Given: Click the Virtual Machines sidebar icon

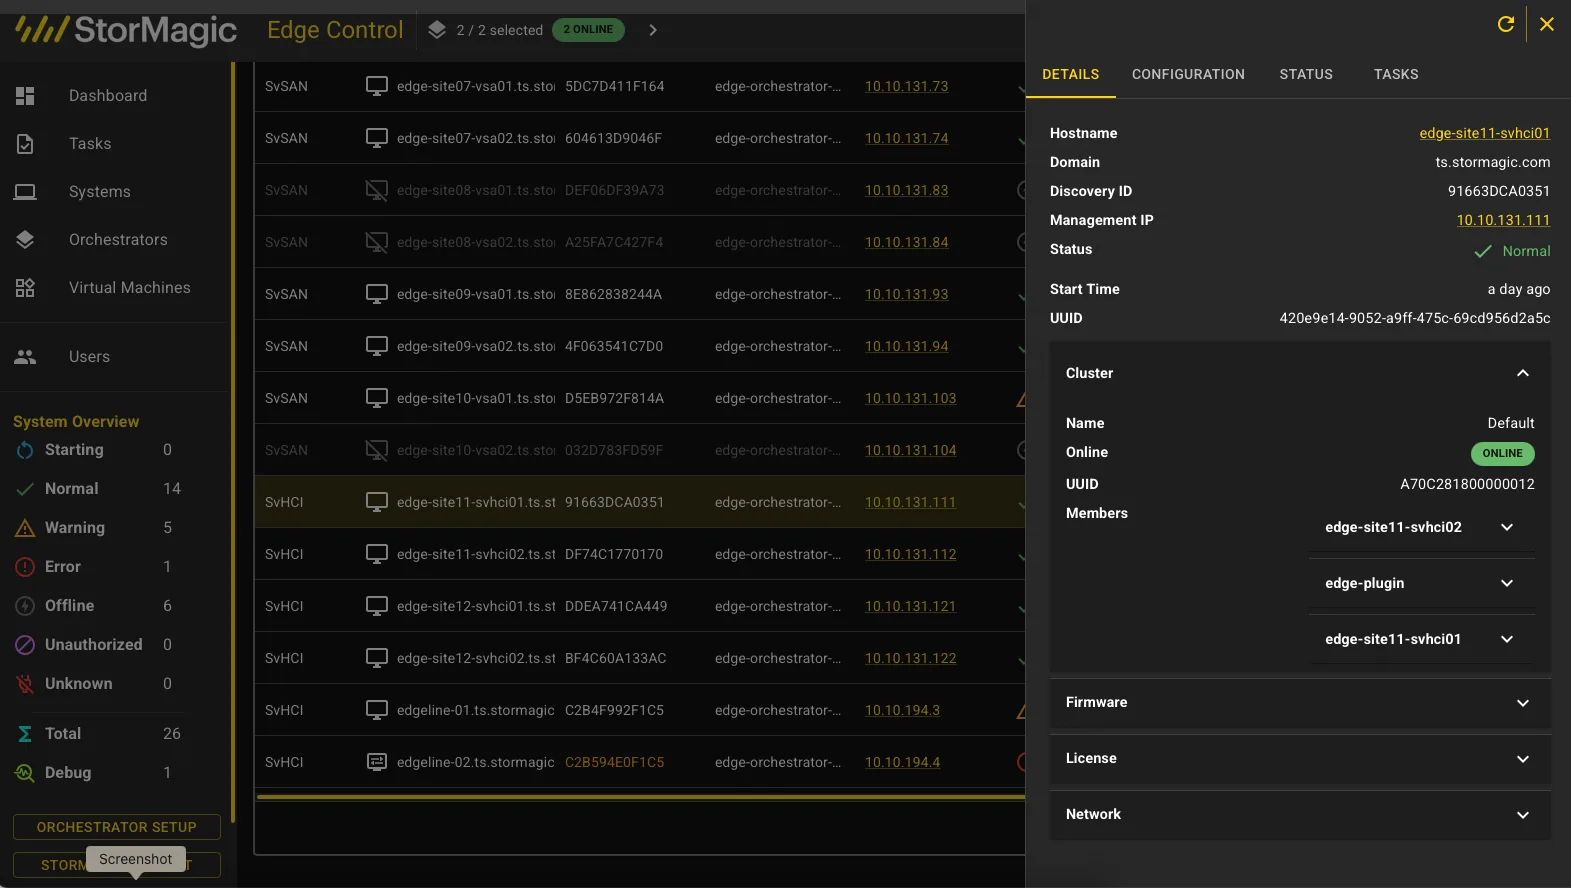Looking at the screenshot, I should pos(25,288).
